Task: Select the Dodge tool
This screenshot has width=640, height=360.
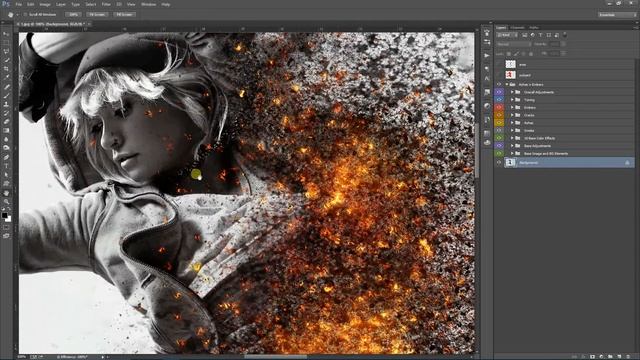Action: (x=6, y=148)
